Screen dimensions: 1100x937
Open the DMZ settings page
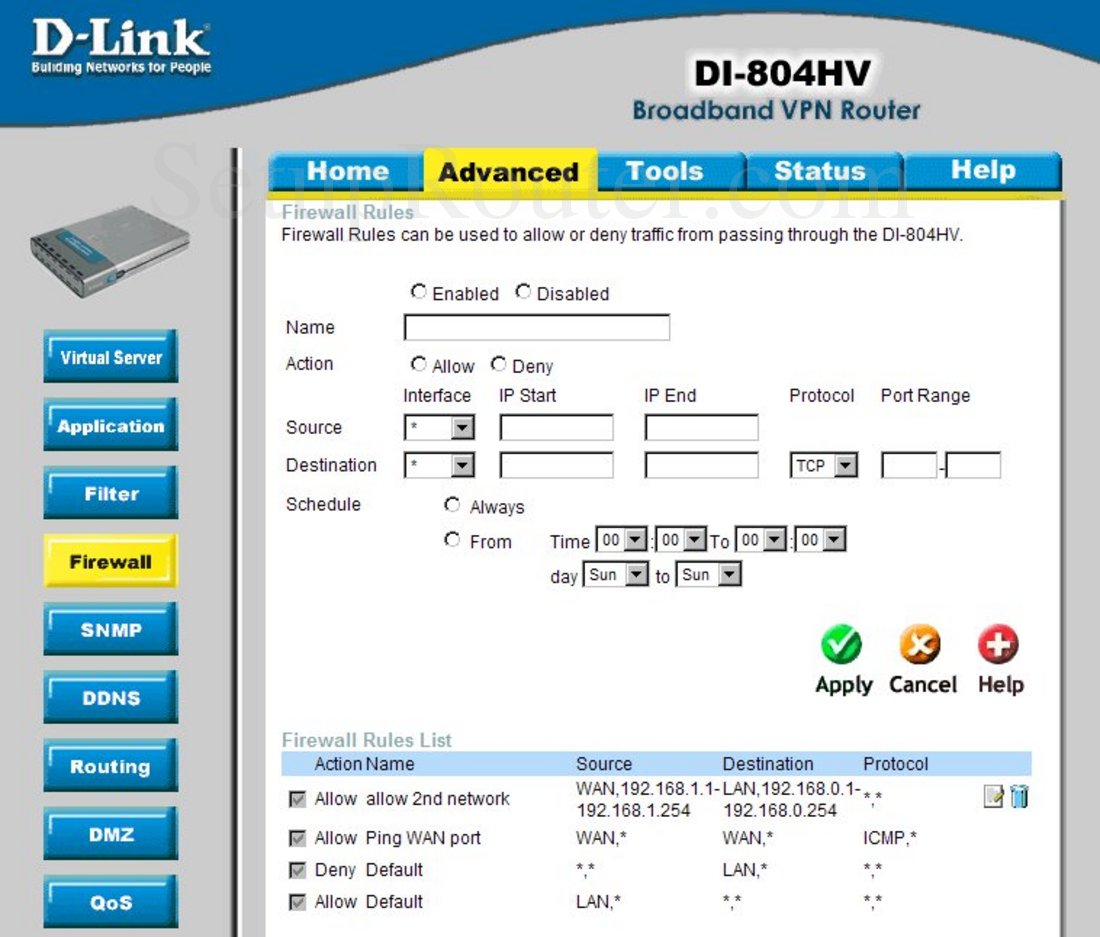(110, 833)
